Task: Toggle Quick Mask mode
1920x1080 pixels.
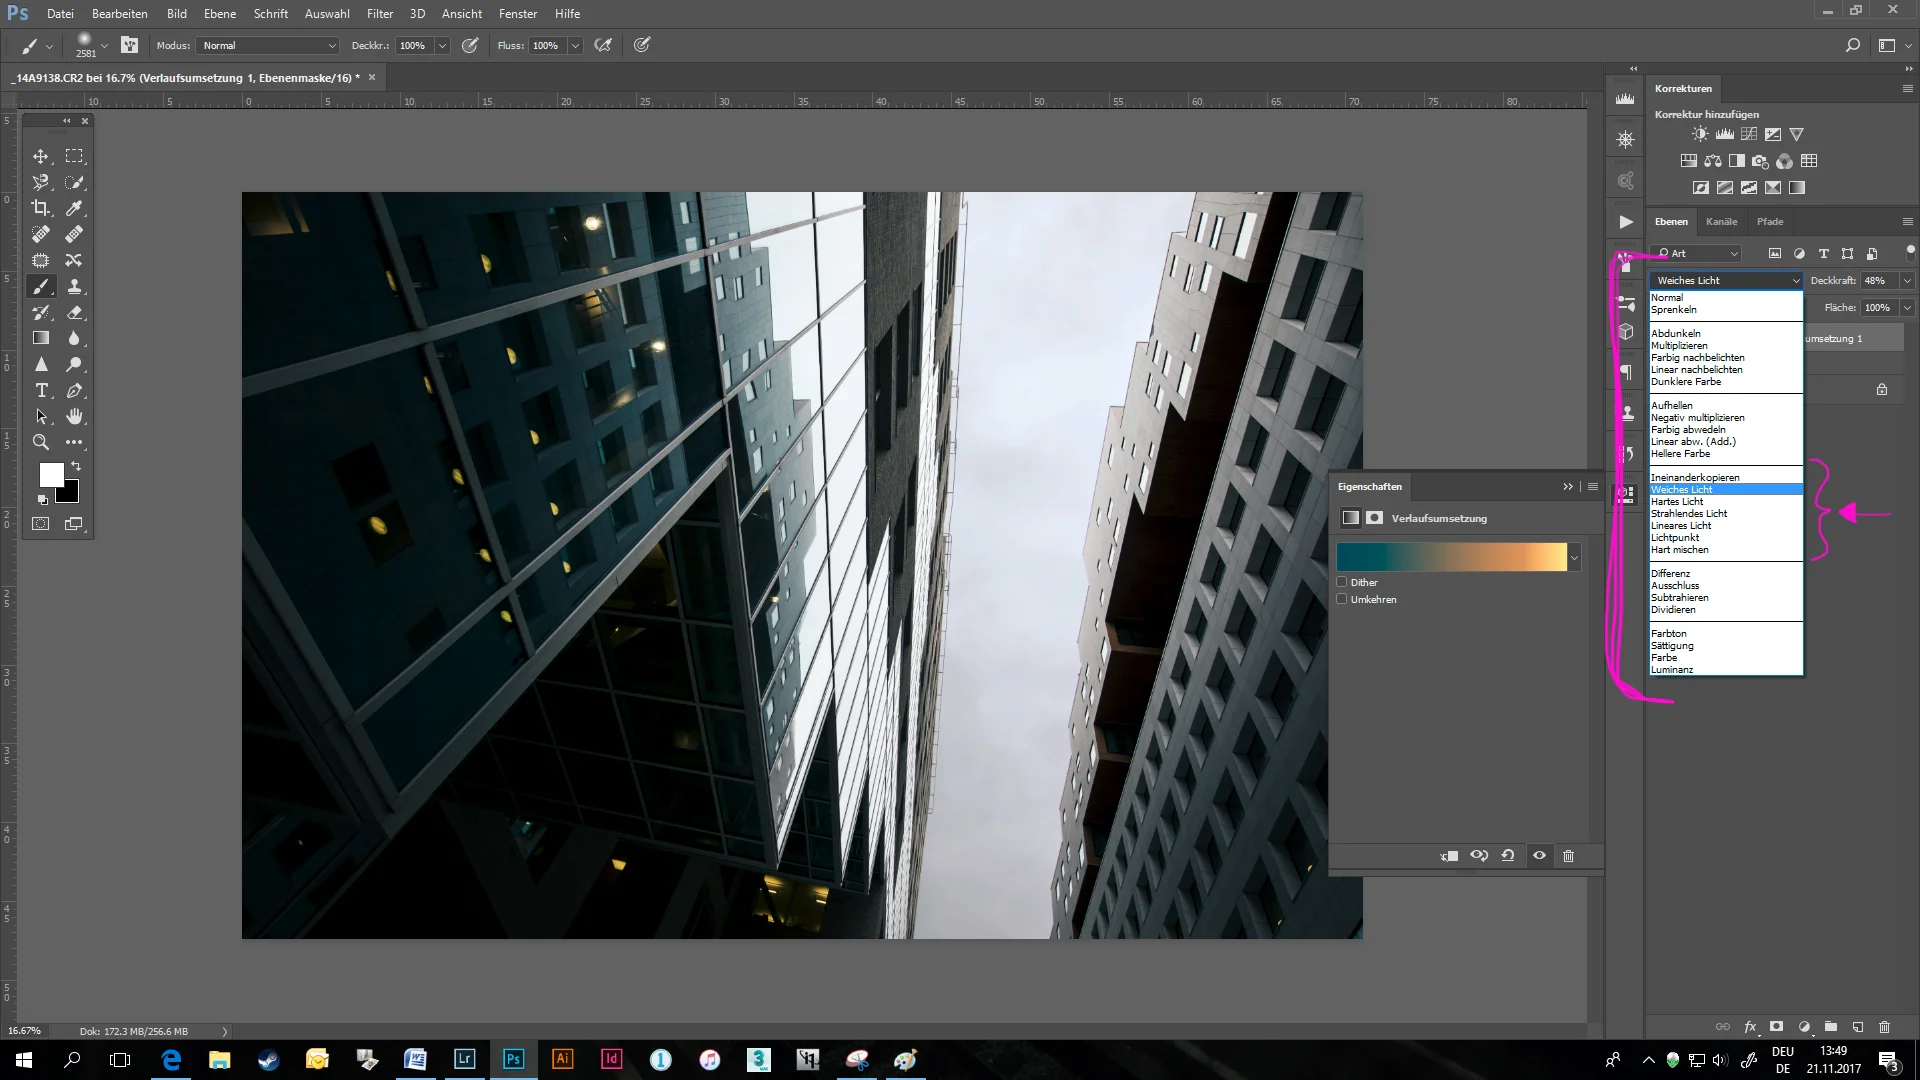Action: click(41, 523)
